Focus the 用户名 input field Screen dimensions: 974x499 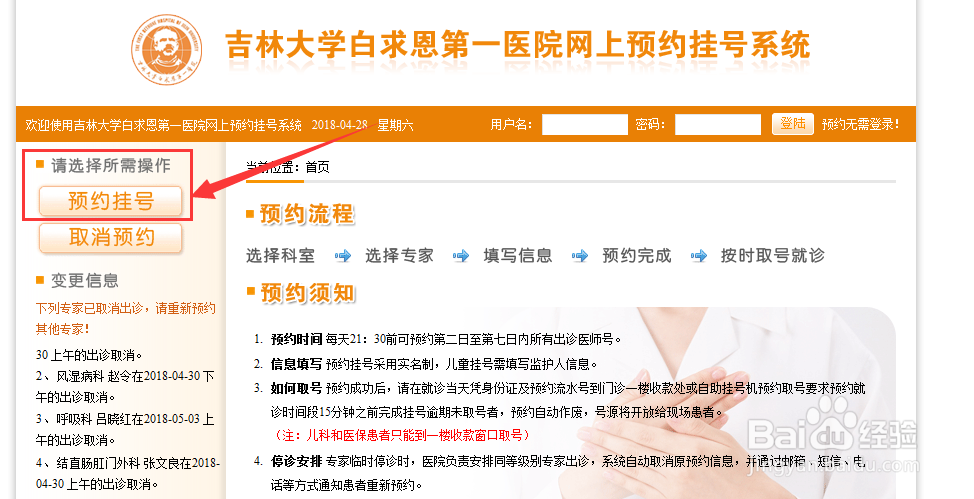(585, 124)
